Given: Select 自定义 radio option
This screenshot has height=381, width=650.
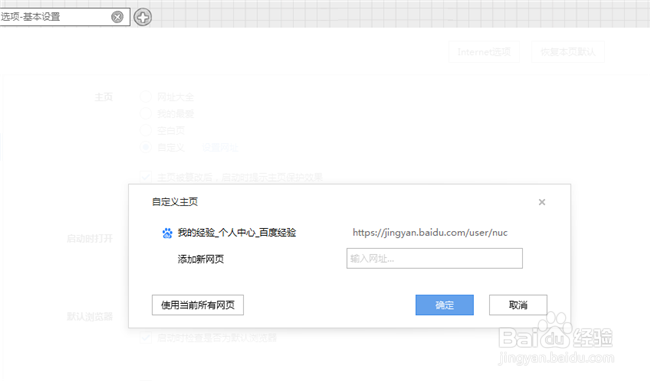Looking at the screenshot, I should point(146,147).
